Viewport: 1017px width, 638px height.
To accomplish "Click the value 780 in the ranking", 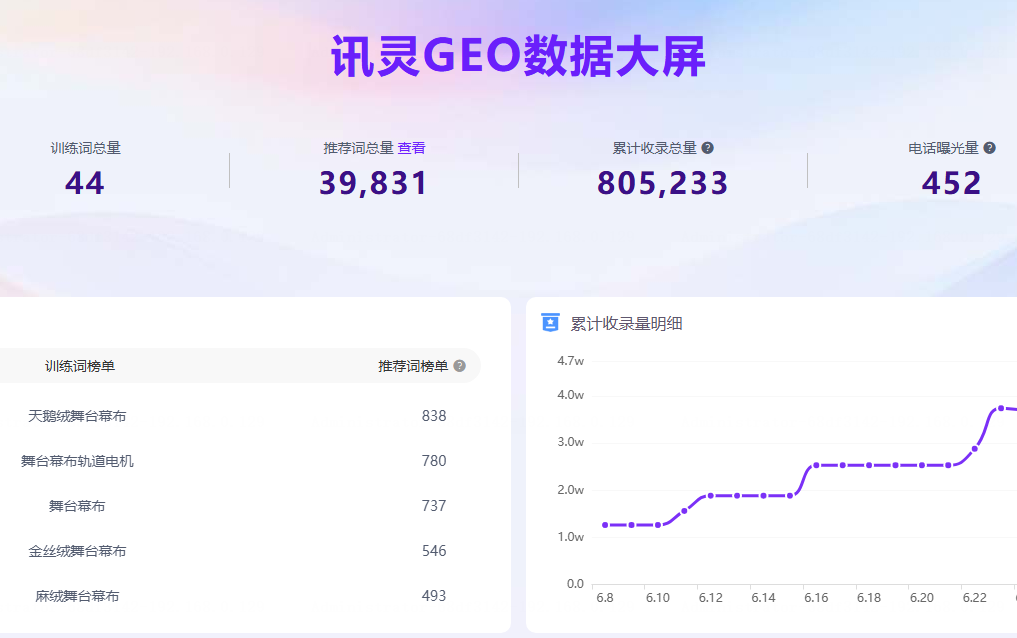I will 434,461.
